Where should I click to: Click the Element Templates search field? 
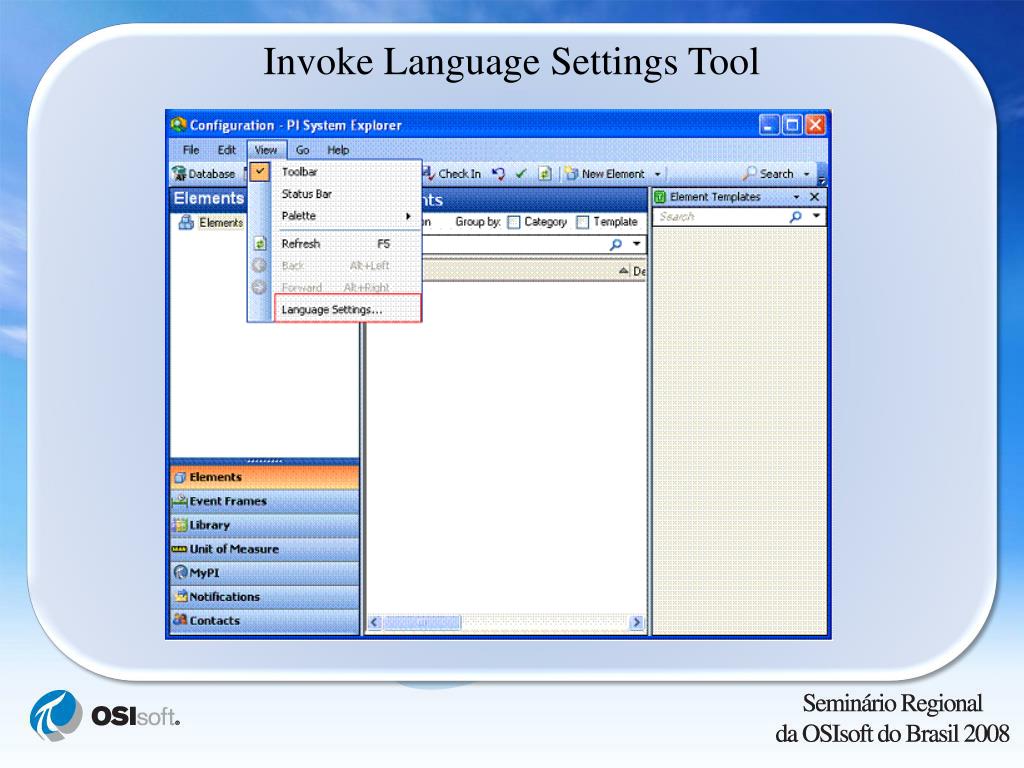pyautogui.click(x=720, y=217)
